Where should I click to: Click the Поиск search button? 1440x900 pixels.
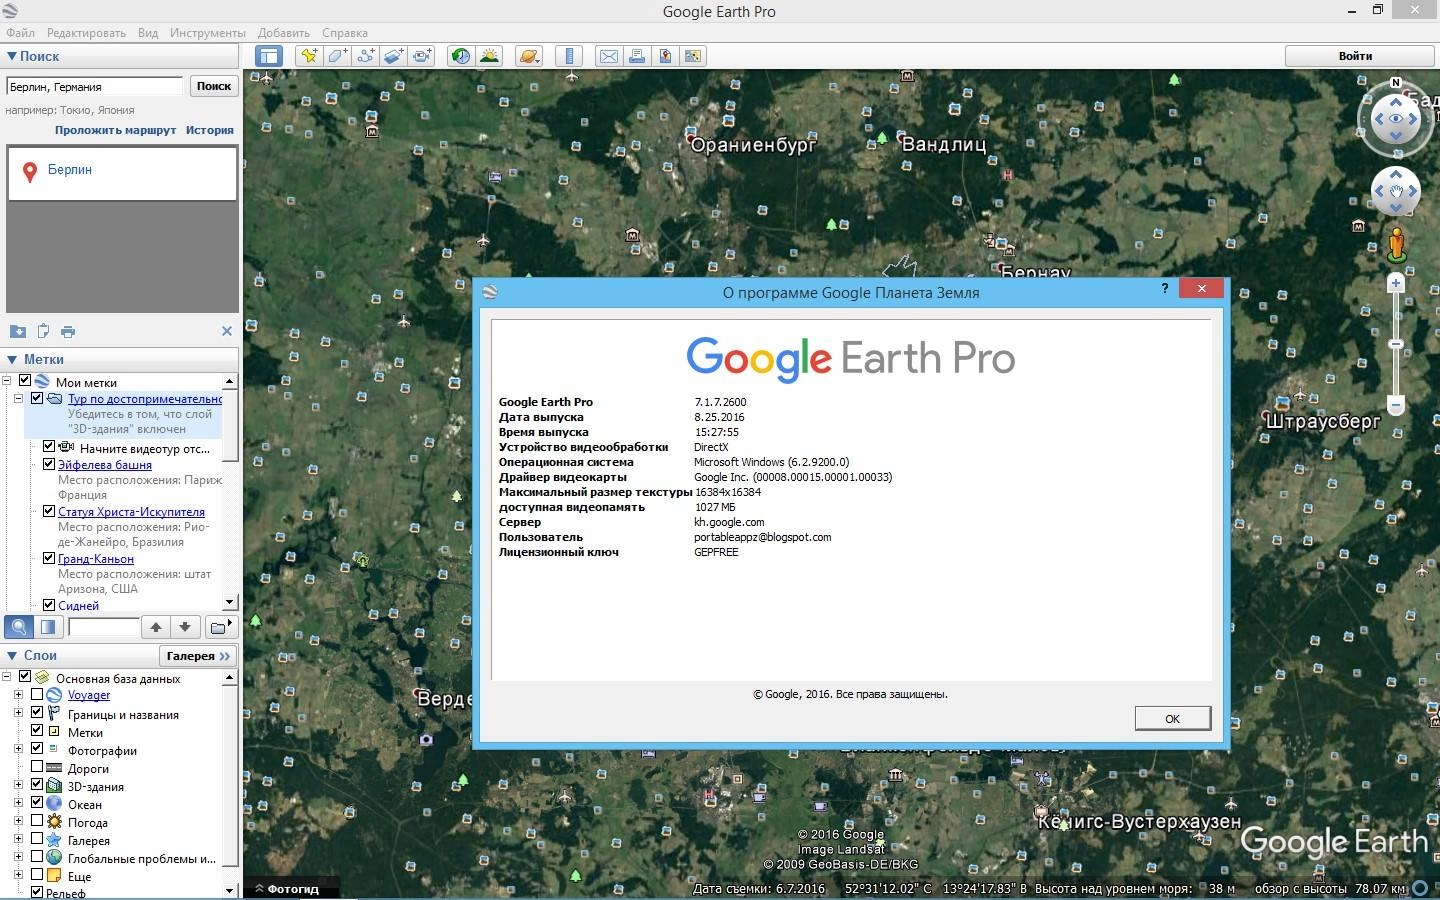(214, 86)
